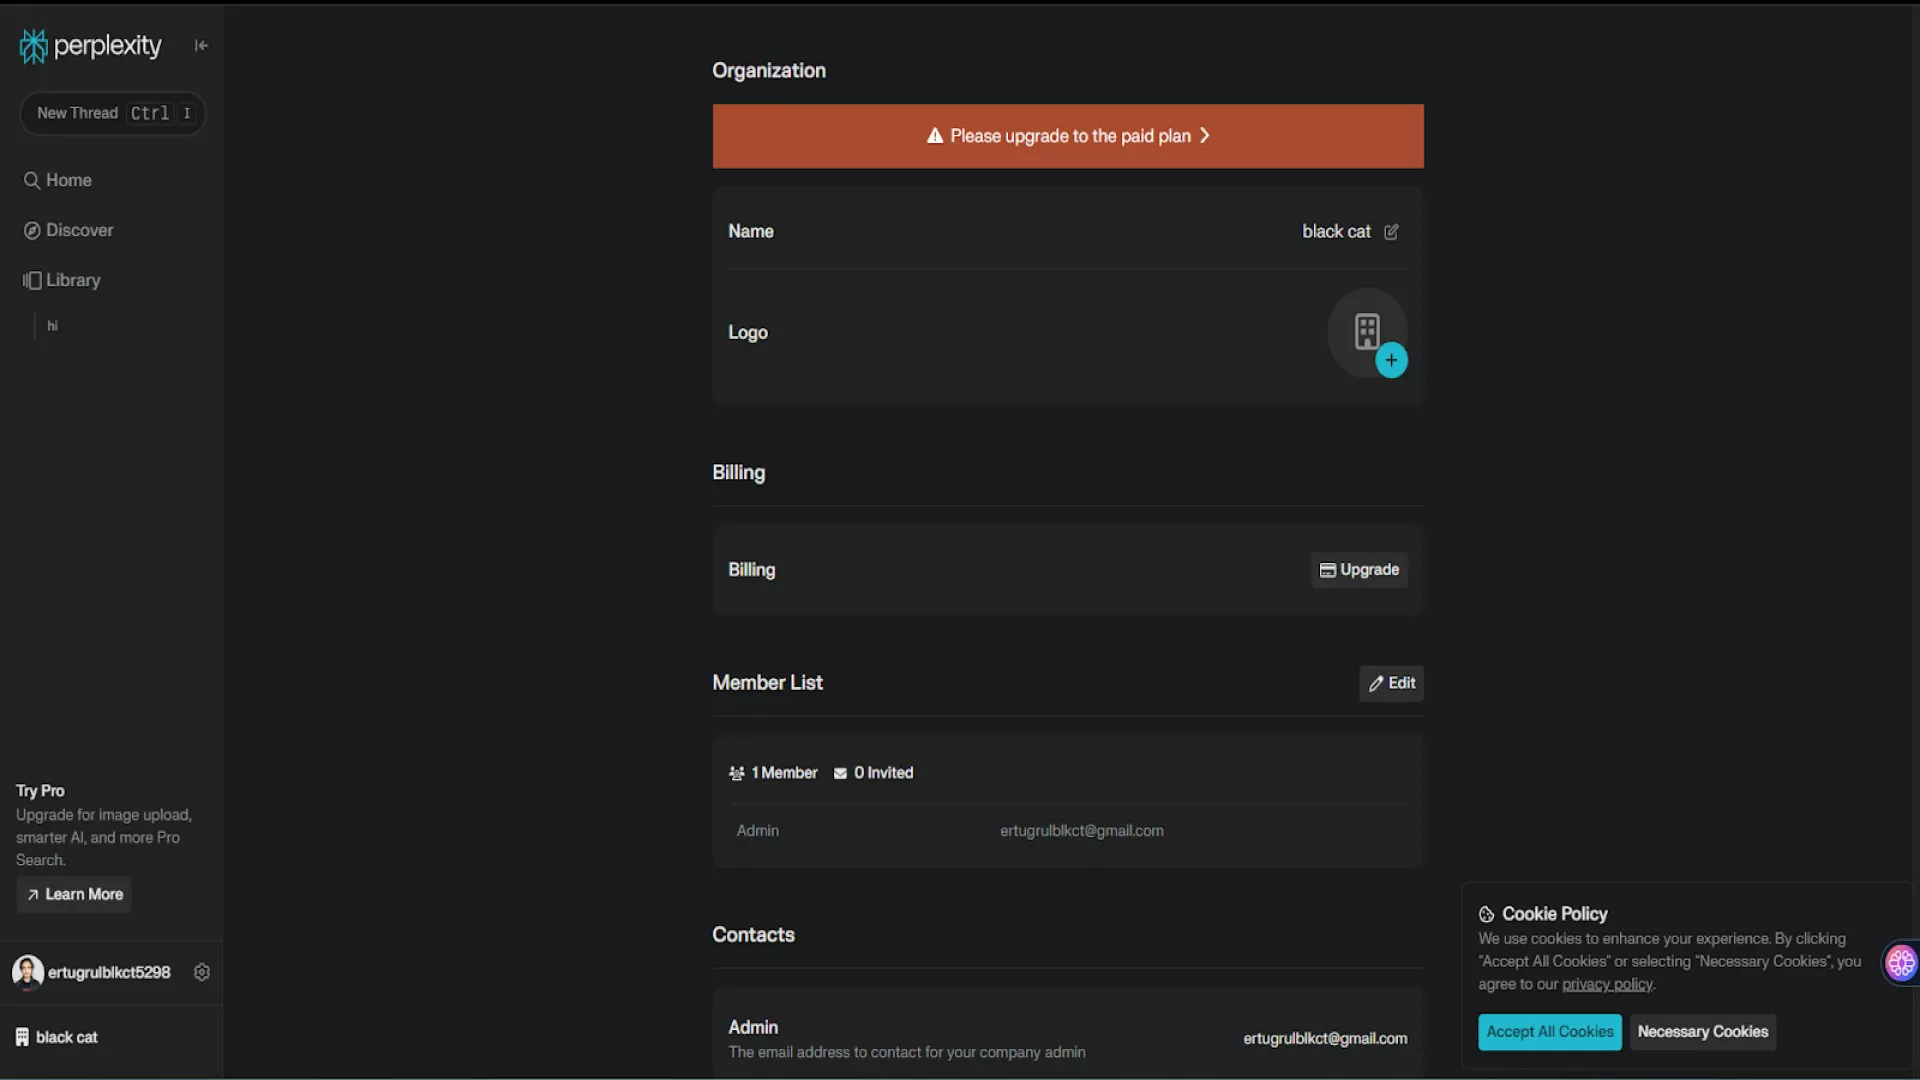Image resolution: width=1920 pixels, height=1080 pixels.
Task: Click the pencil icon next to black cat name
Action: [x=1391, y=232]
